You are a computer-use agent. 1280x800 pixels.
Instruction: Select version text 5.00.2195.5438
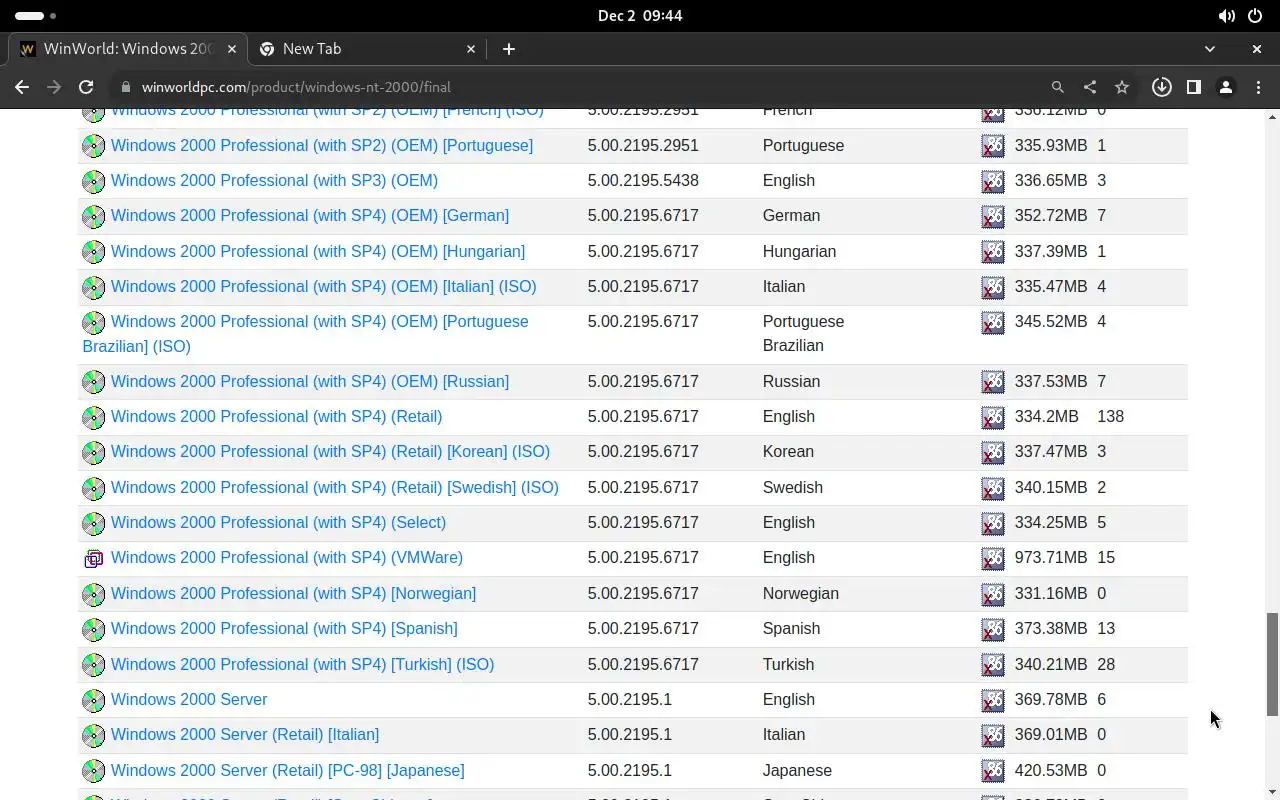coord(643,180)
